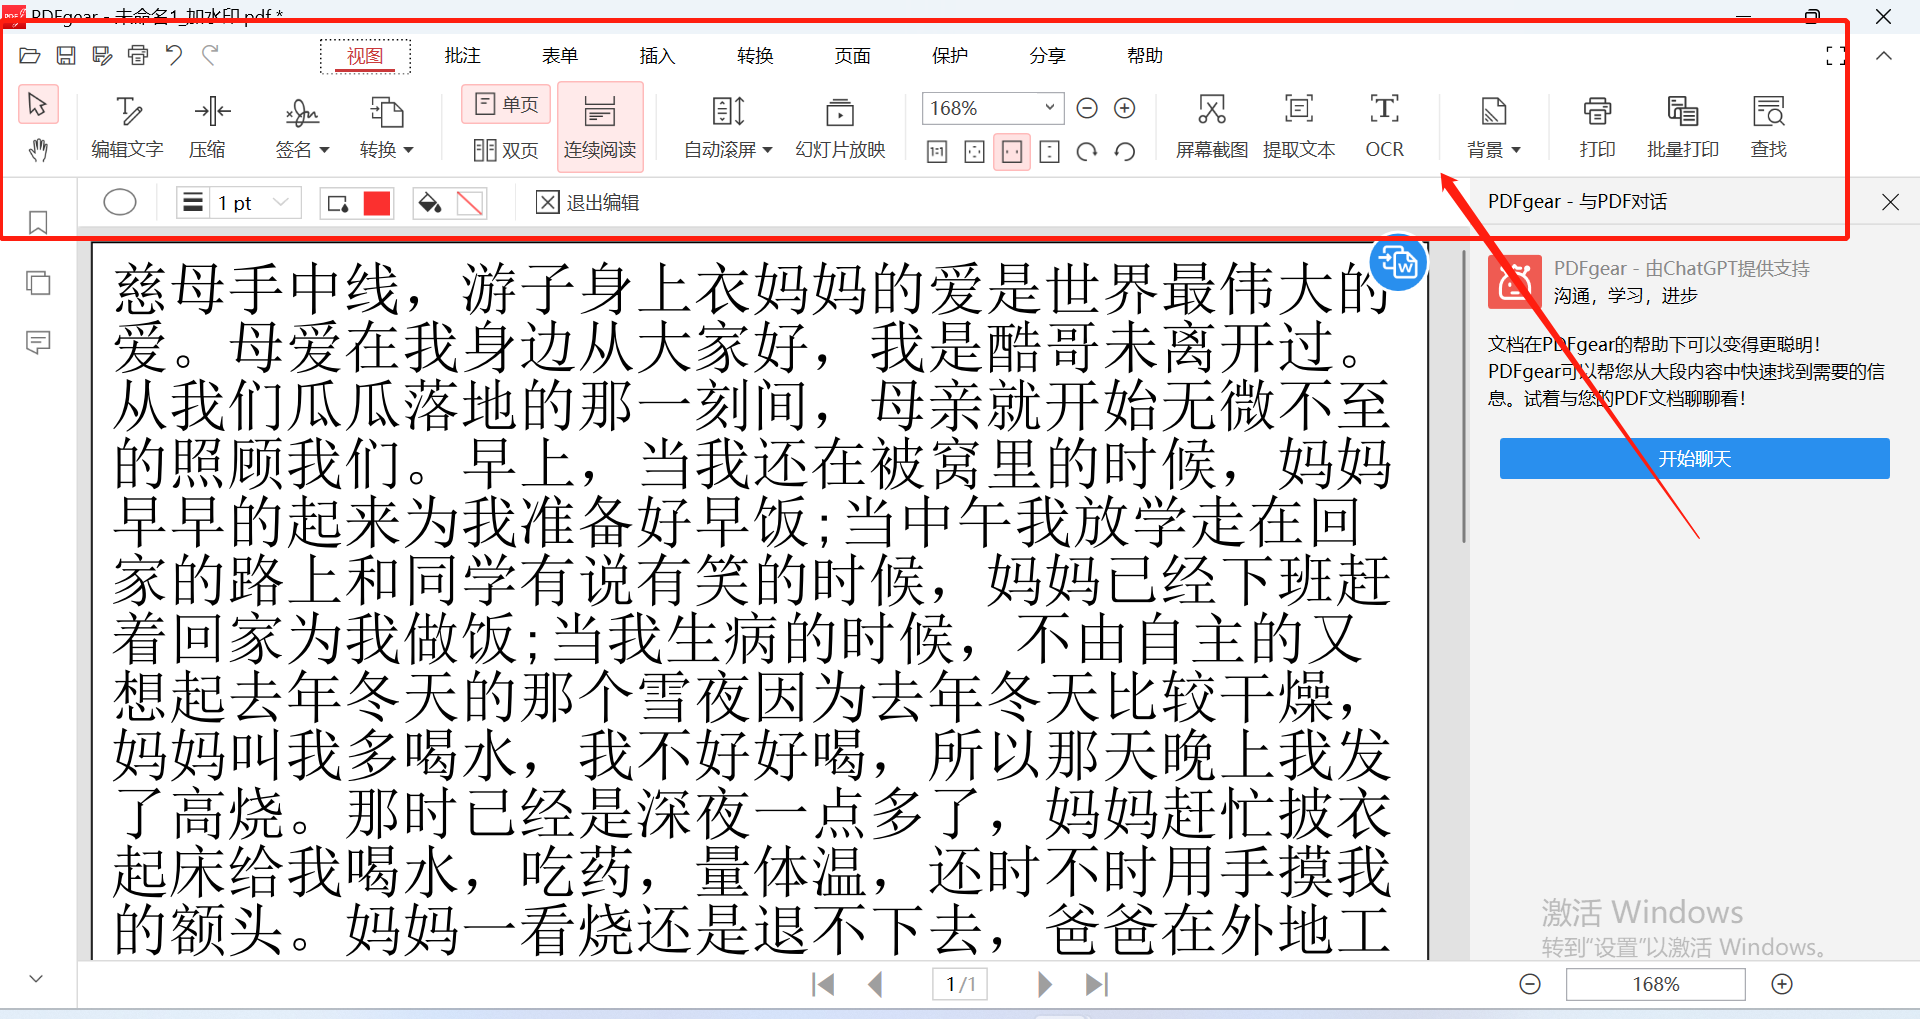Select fit height zoom mode

(1049, 152)
